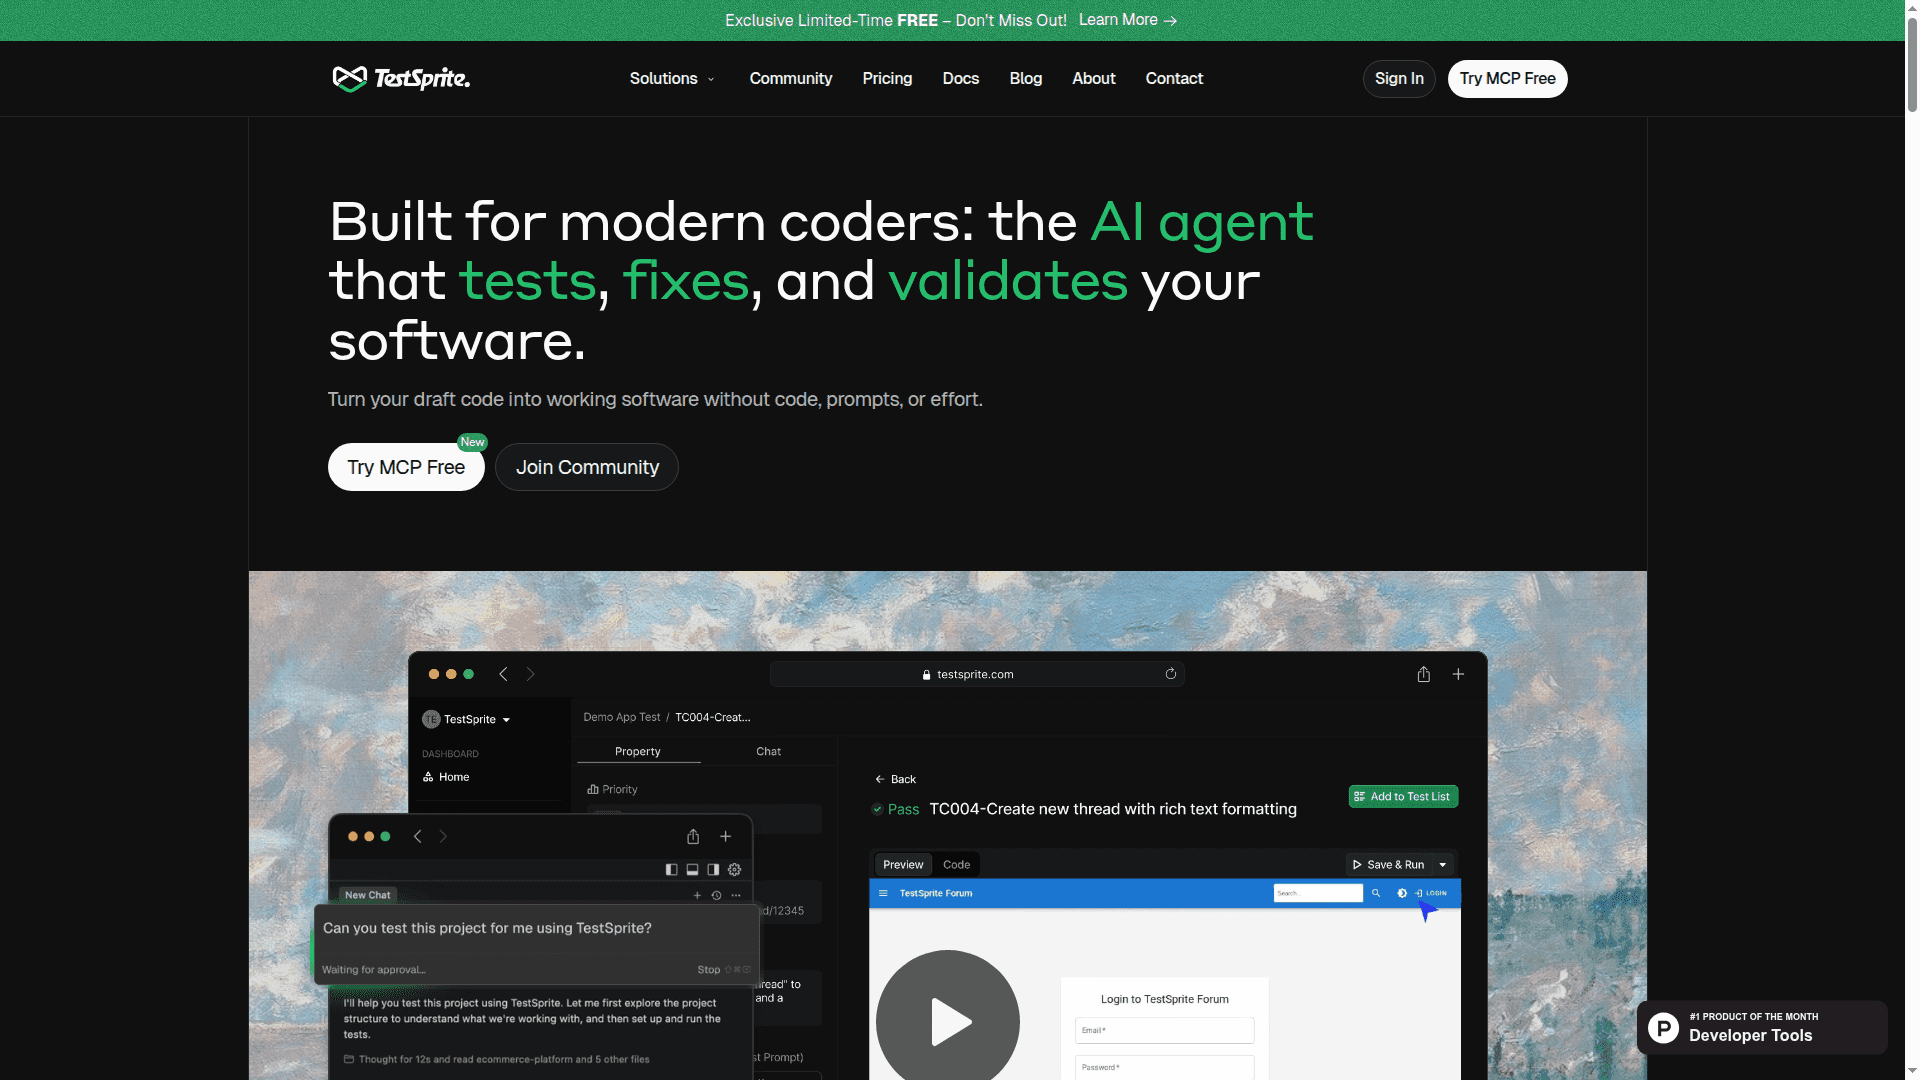The height and width of the screenshot is (1080, 1920).
Task: Click the Search field in TestSprite Forum
Action: click(x=1318, y=893)
